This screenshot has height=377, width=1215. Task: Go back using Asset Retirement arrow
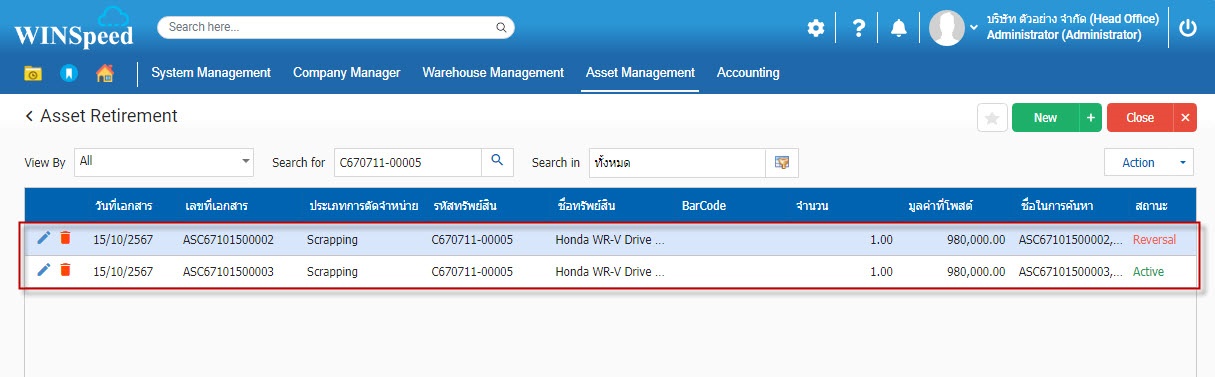click(29, 117)
